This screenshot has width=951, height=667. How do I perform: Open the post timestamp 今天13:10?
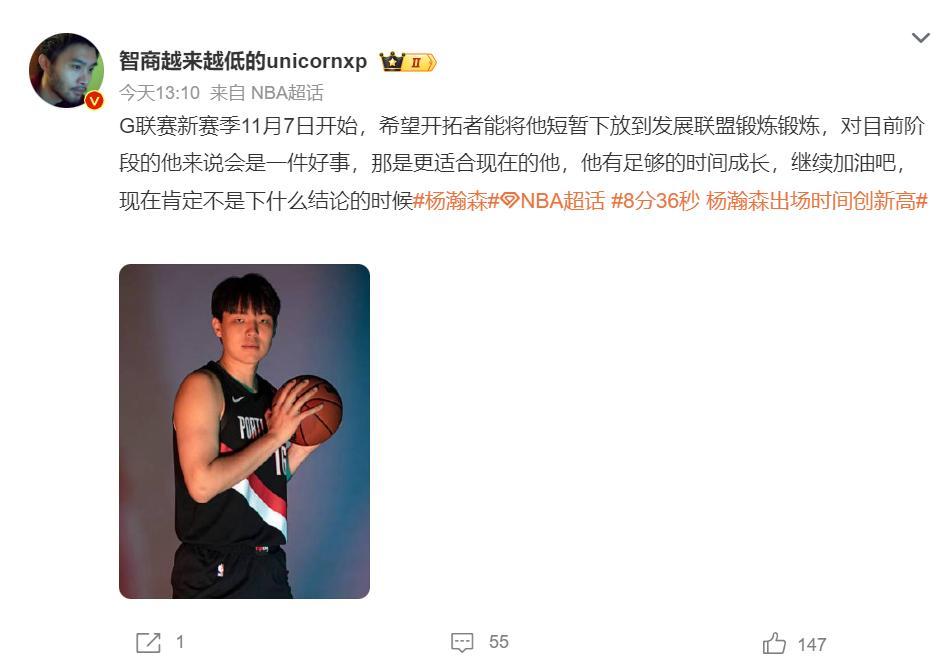click(x=160, y=93)
